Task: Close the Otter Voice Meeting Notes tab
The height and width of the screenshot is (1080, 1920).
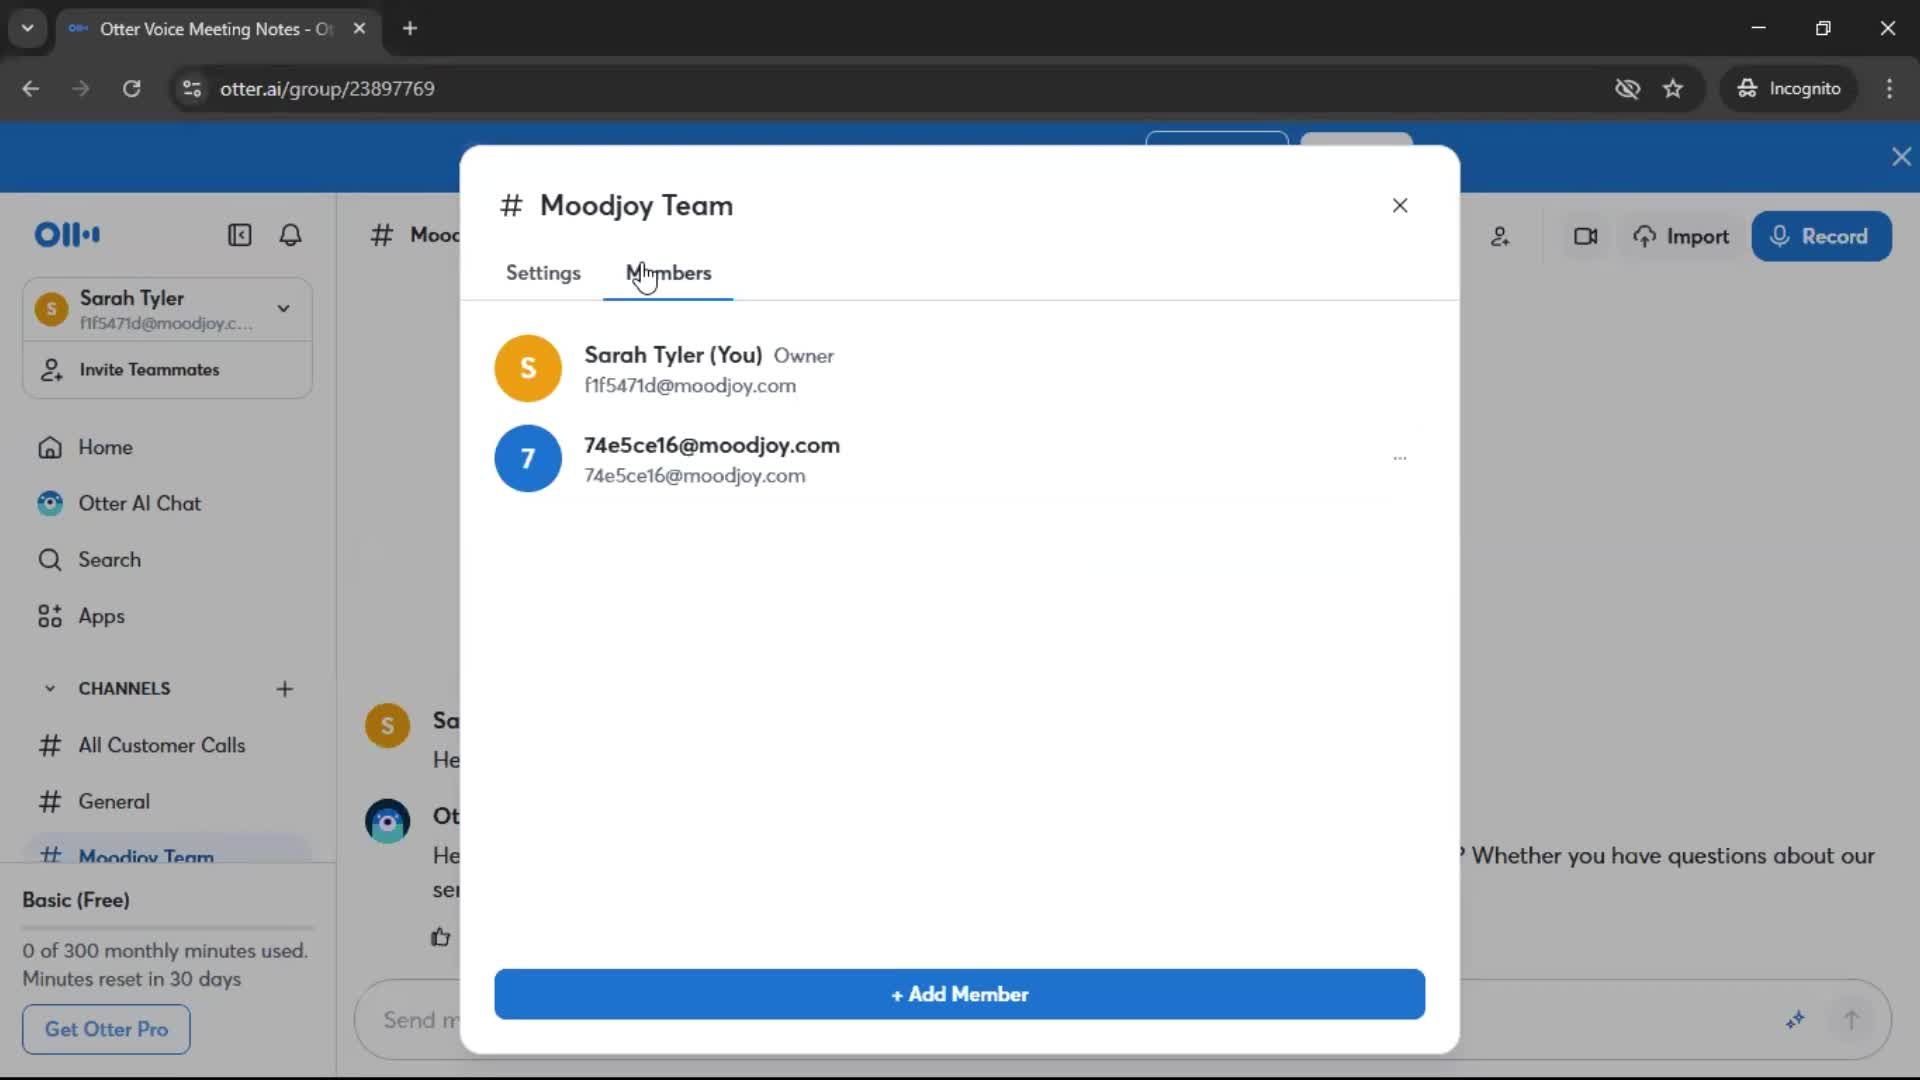Action: coord(359,28)
